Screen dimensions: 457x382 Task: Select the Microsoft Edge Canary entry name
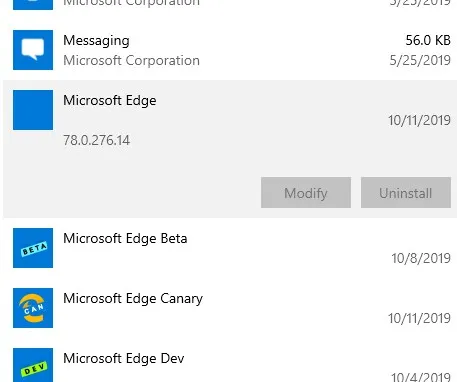tap(133, 299)
